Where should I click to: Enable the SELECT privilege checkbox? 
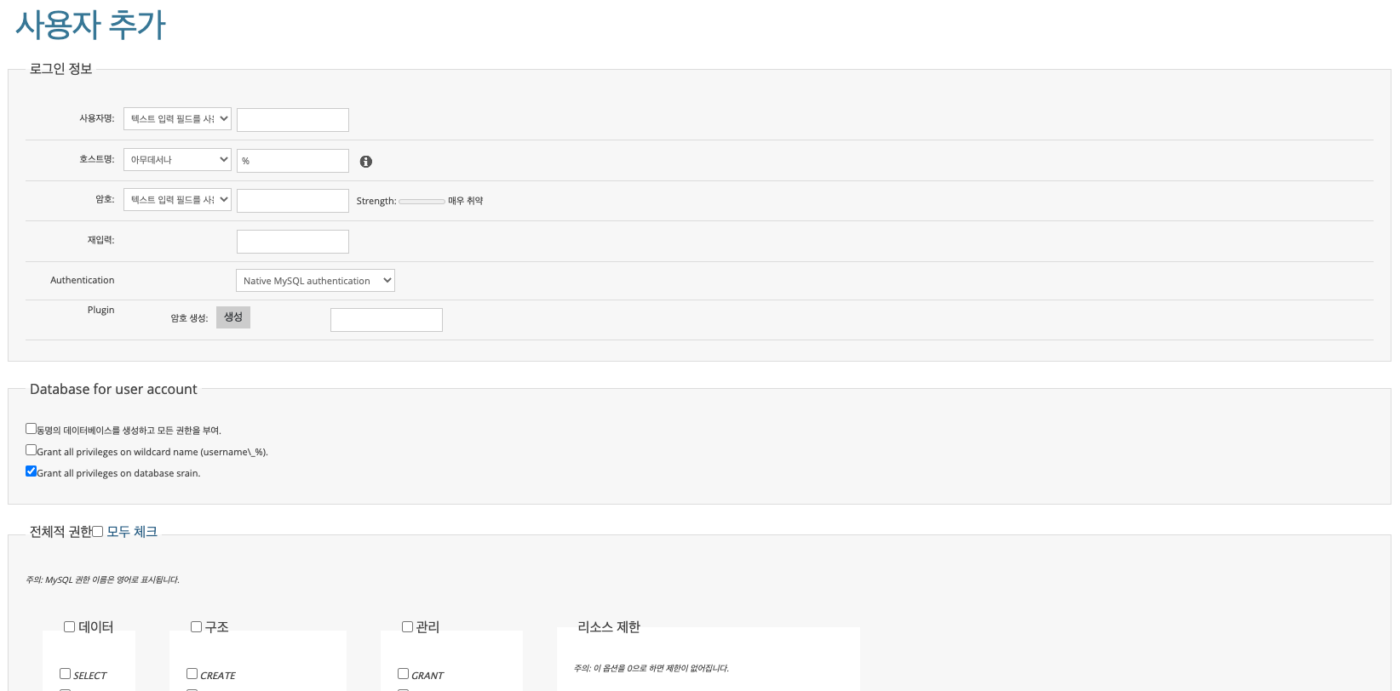coord(65,674)
